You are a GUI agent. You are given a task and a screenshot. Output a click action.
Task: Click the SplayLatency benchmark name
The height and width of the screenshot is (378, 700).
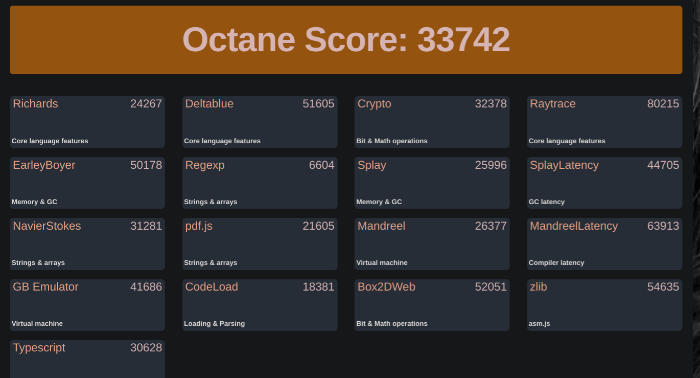click(x=564, y=165)
